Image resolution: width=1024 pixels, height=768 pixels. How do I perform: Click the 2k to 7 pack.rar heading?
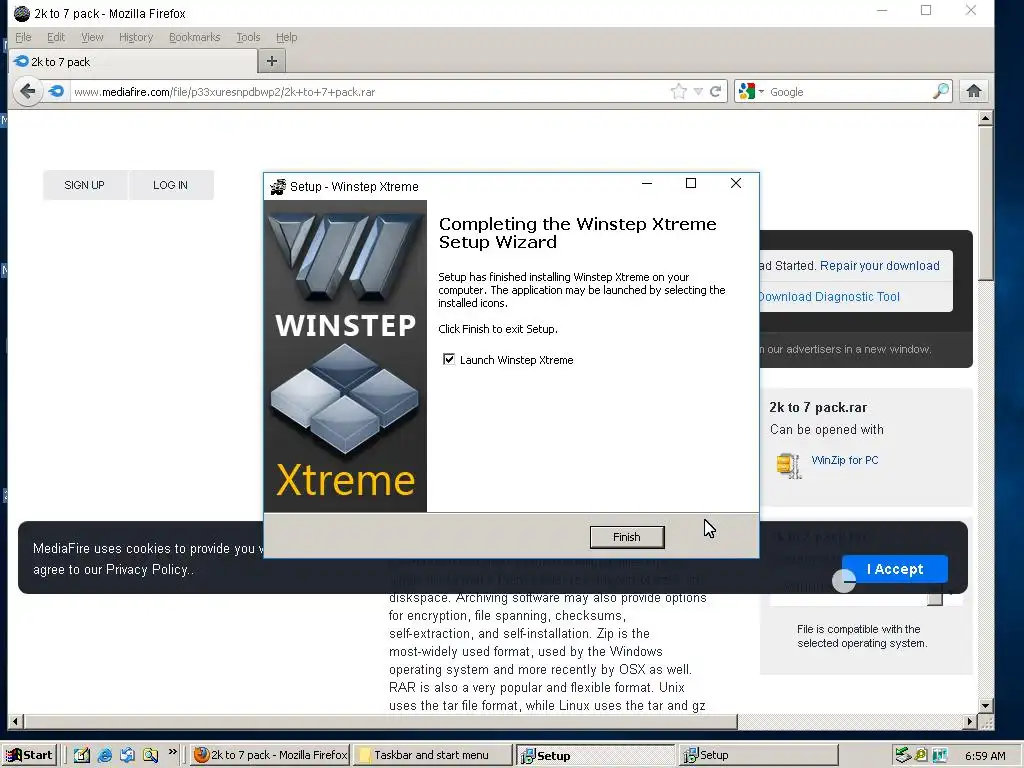[818, 408]
